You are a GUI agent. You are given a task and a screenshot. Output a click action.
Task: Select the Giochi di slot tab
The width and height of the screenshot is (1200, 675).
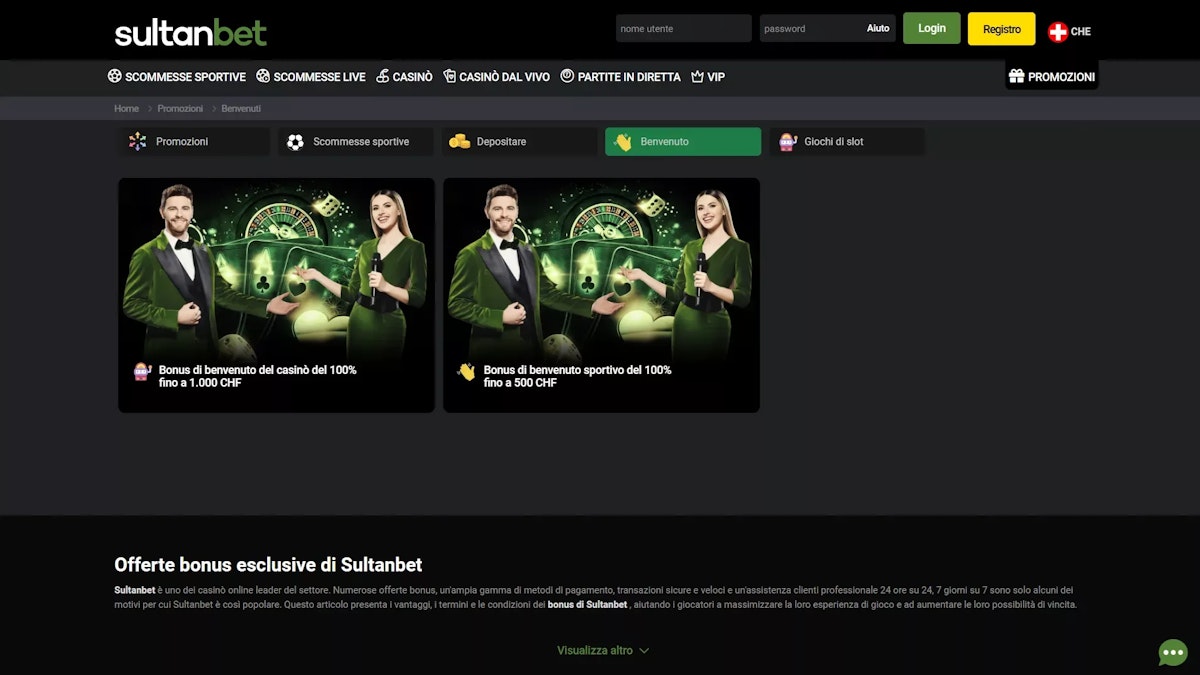tap(847, 142)
